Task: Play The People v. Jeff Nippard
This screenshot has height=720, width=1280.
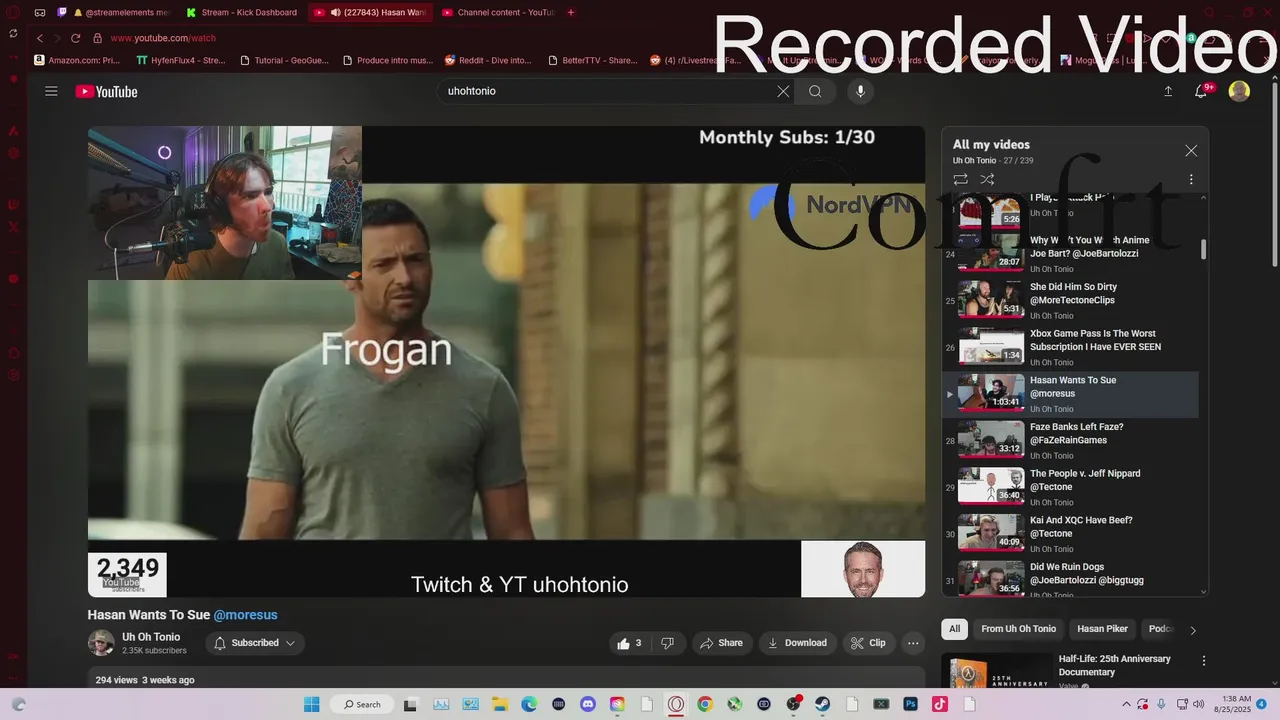Action: (x=1071, y=487)
